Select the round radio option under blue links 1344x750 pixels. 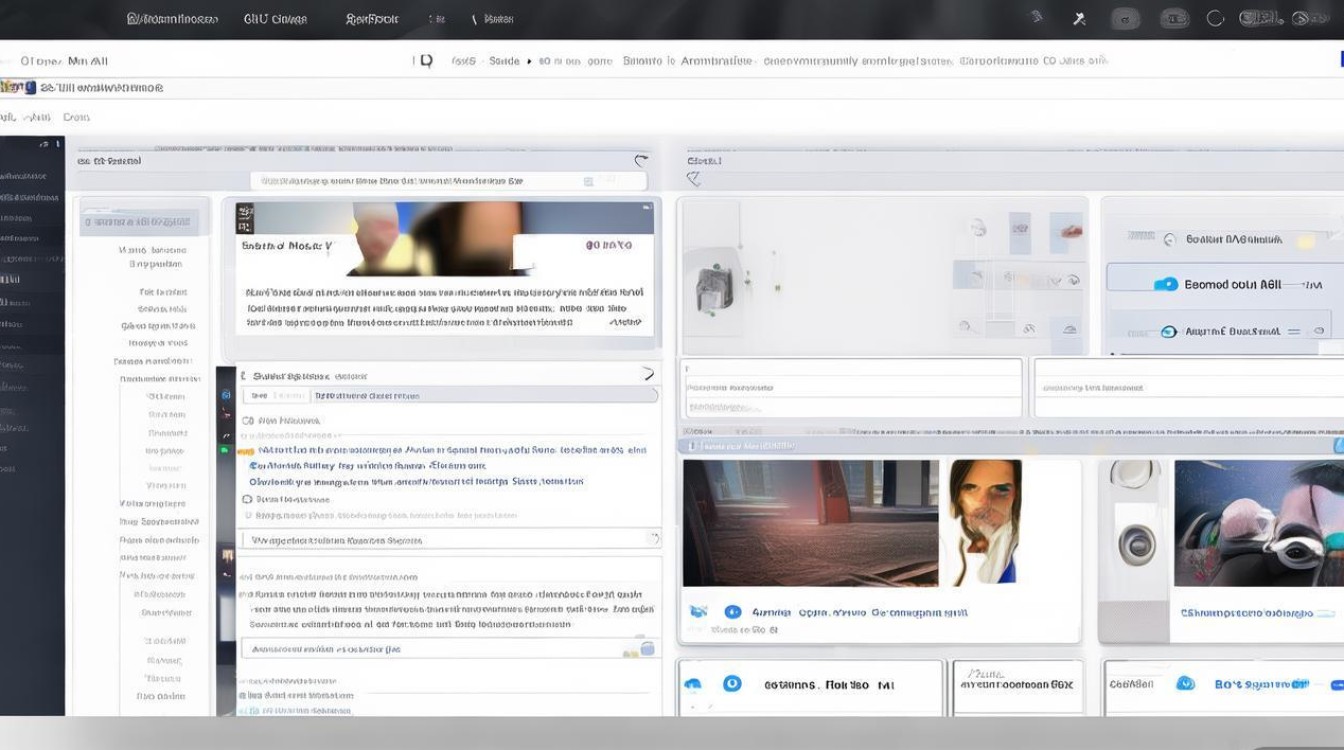click(x=248, y=499)
